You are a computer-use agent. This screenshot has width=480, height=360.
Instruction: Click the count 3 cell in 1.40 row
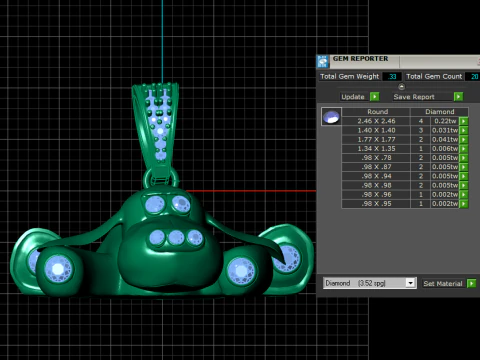(x=421, y=130)
